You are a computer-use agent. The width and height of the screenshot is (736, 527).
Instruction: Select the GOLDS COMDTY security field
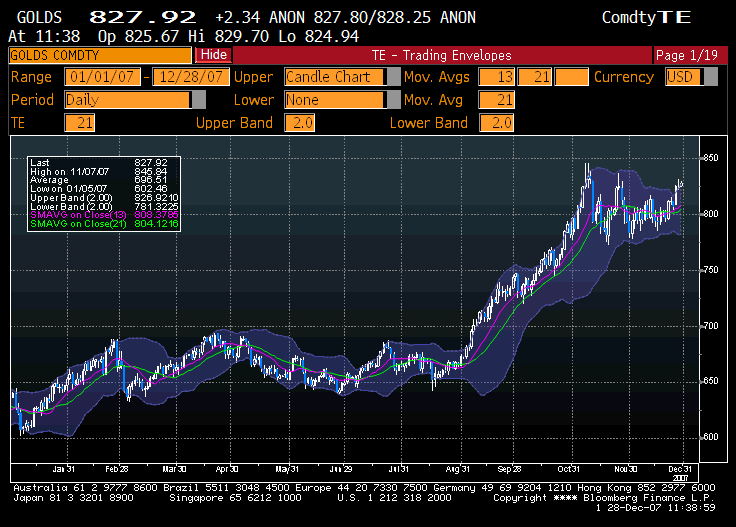(100, 55)
